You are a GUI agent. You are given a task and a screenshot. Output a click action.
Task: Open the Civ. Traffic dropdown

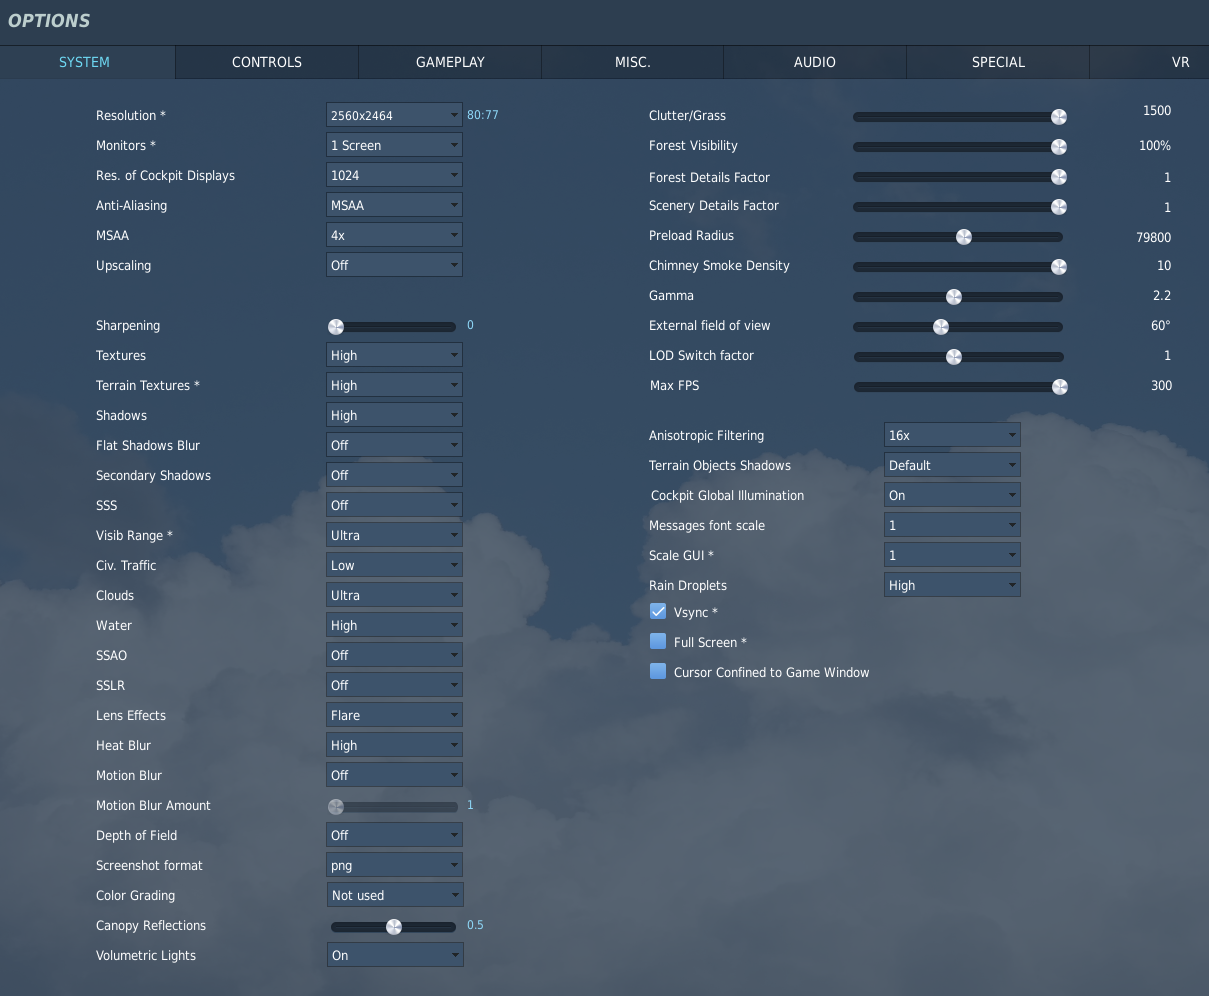(x=394, y=565)
